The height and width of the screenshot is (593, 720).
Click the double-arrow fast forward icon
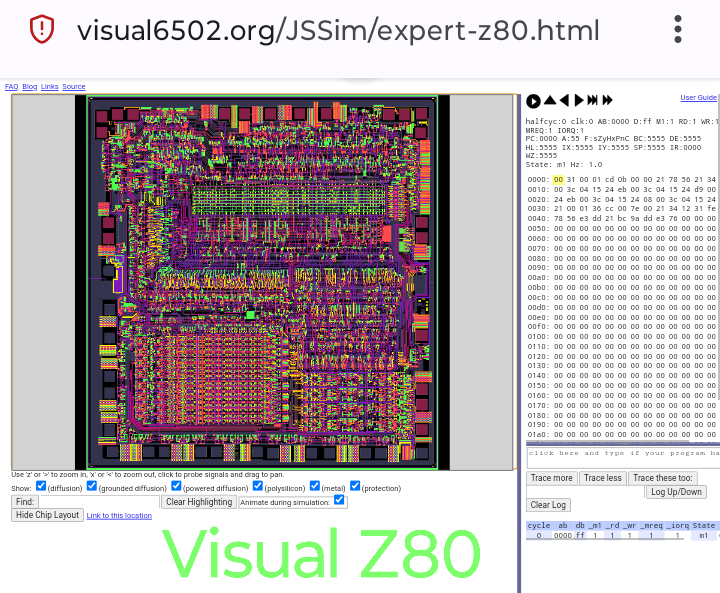[607, 100]
